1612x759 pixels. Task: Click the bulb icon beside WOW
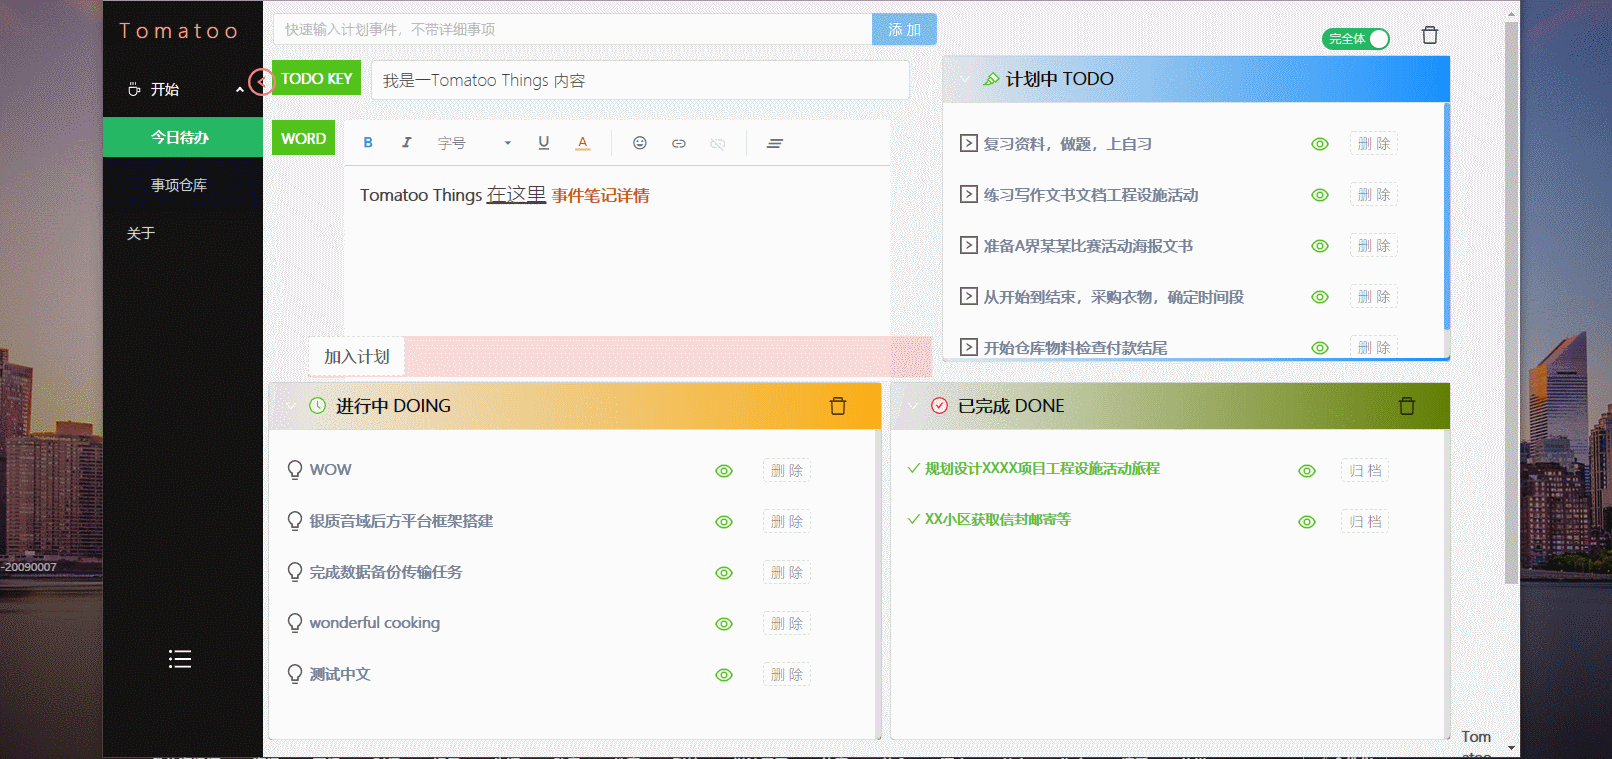295,470
